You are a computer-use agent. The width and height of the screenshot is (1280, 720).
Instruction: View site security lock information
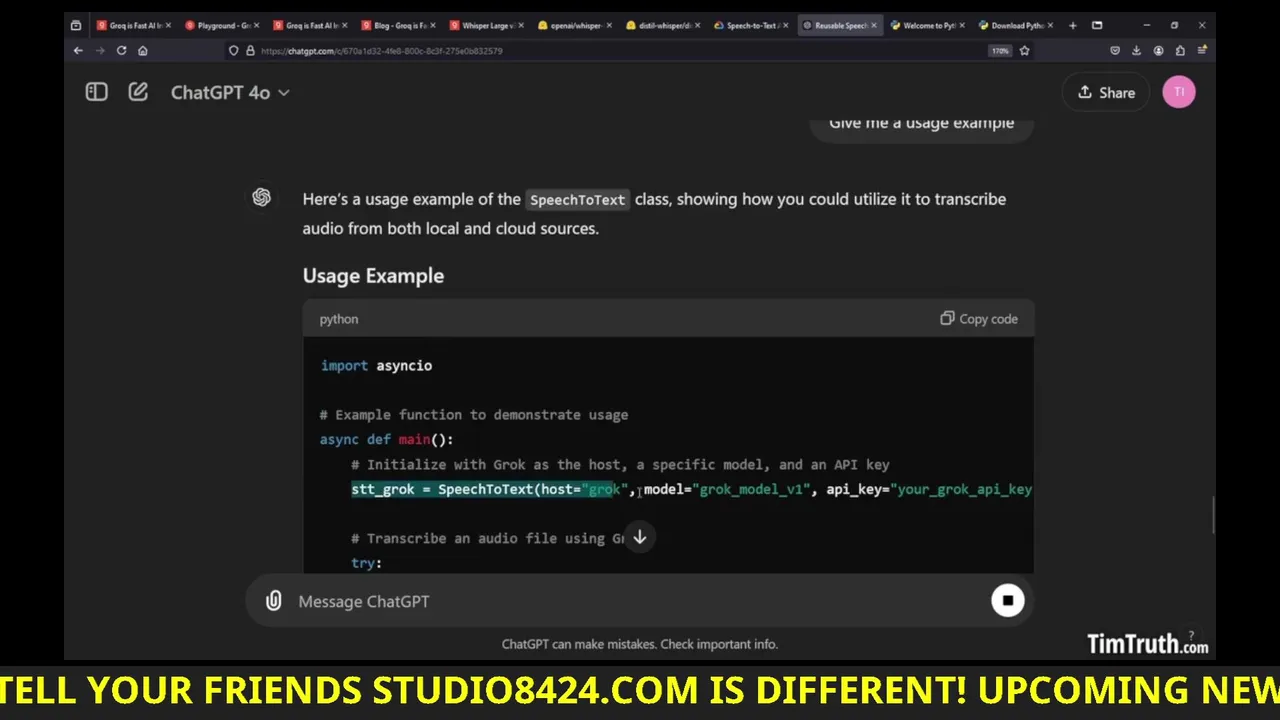[250, 51]
